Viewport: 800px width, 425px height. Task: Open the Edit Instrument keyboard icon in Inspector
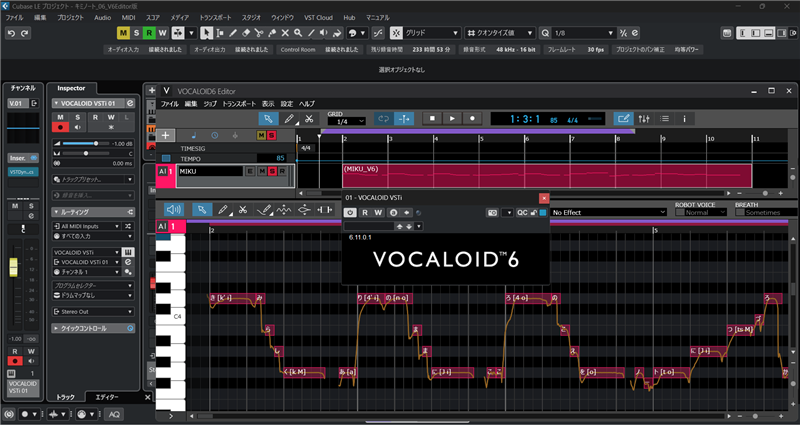128,252
